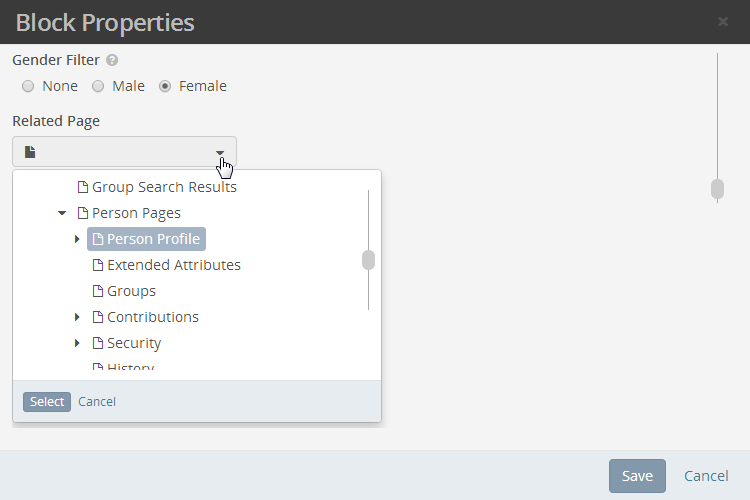
Task: Click the Extended Attributes page icon
Action: [x=98, y=265]
